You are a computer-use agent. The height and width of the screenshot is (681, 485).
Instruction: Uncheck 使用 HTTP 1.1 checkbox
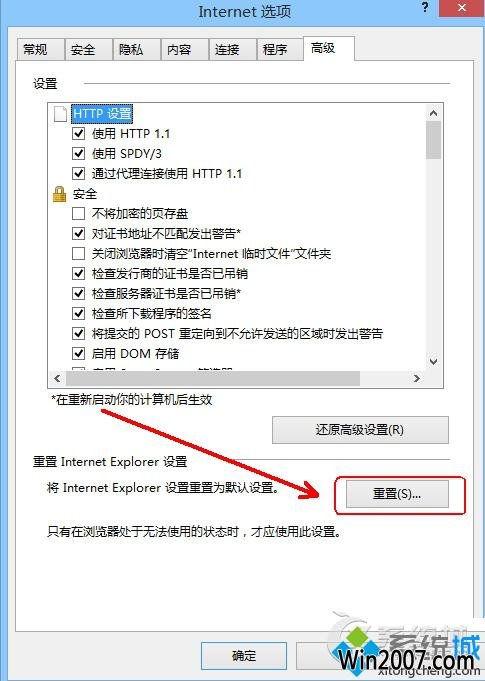point(78,133)
